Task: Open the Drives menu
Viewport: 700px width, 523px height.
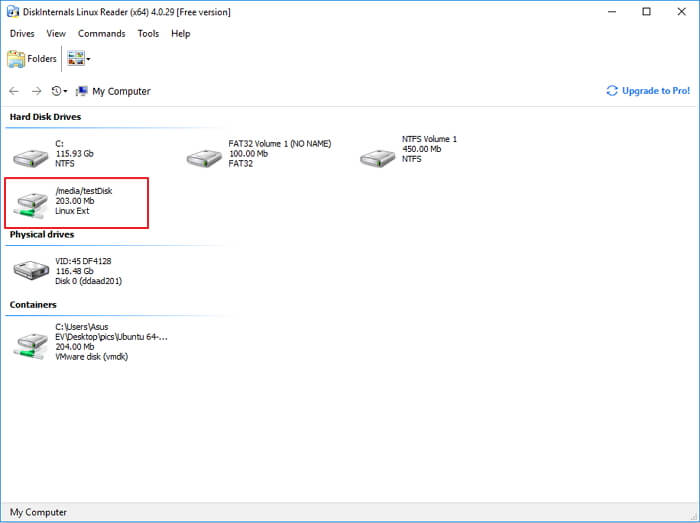Action: coord(22,33)
